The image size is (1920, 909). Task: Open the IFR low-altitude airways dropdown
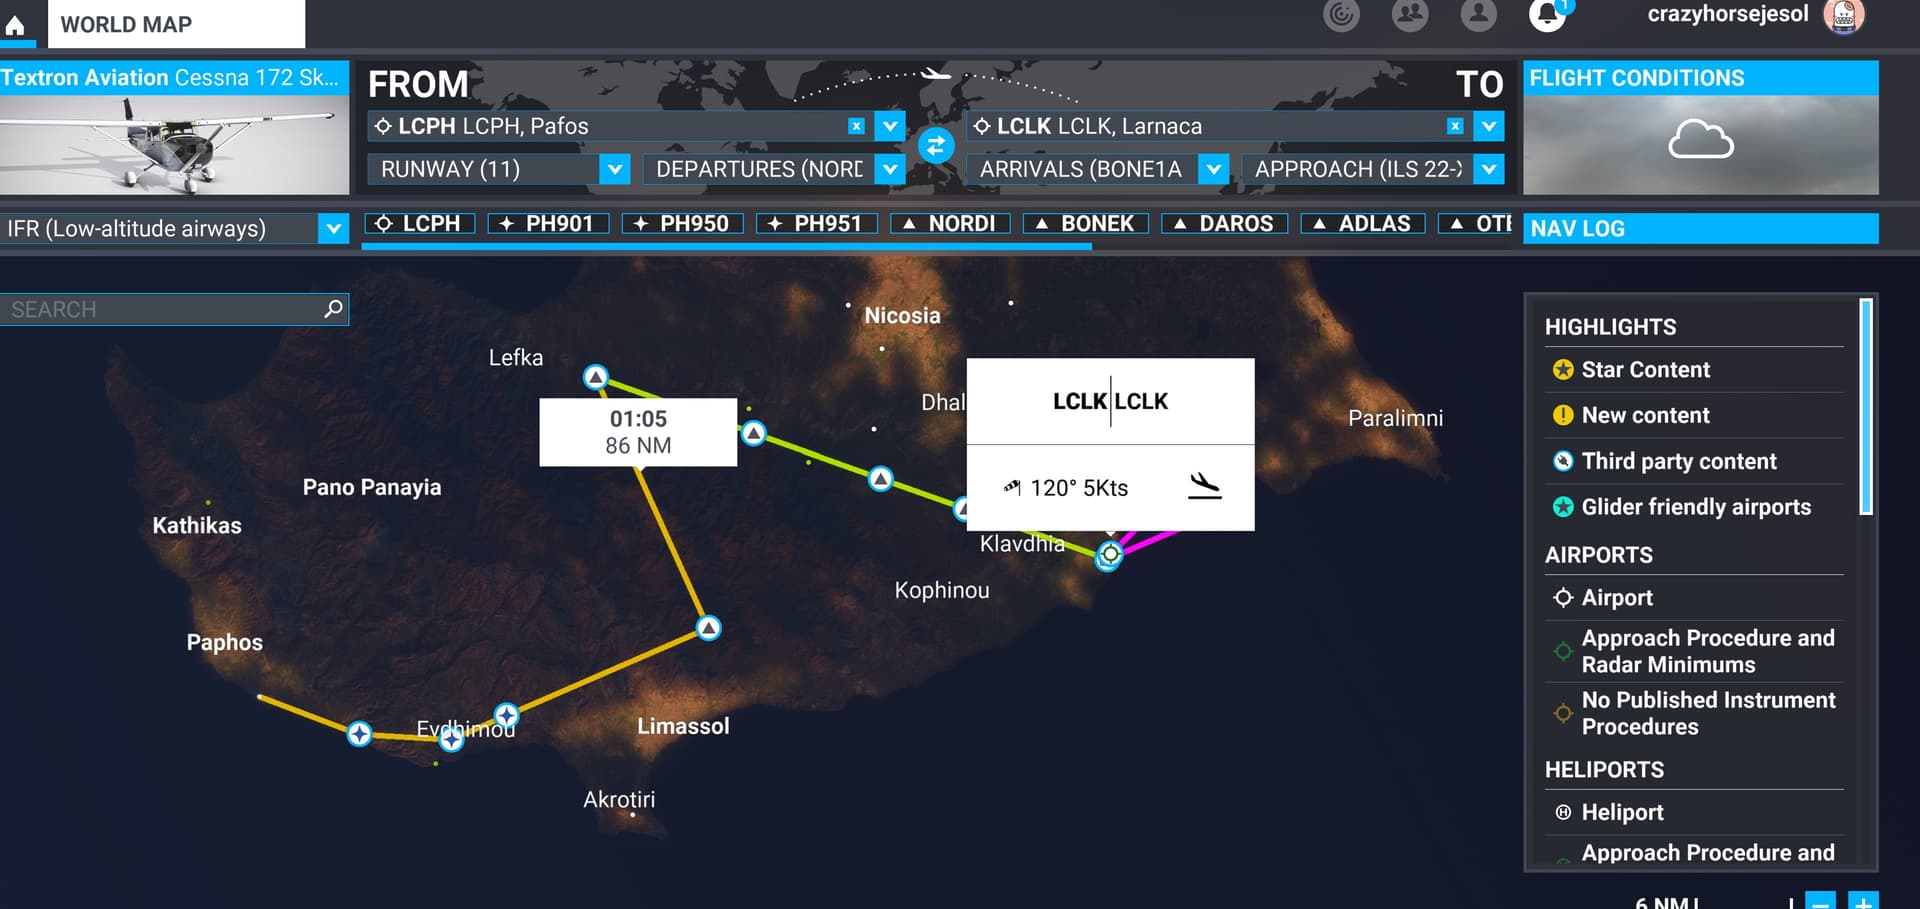[x=333, y=229]
